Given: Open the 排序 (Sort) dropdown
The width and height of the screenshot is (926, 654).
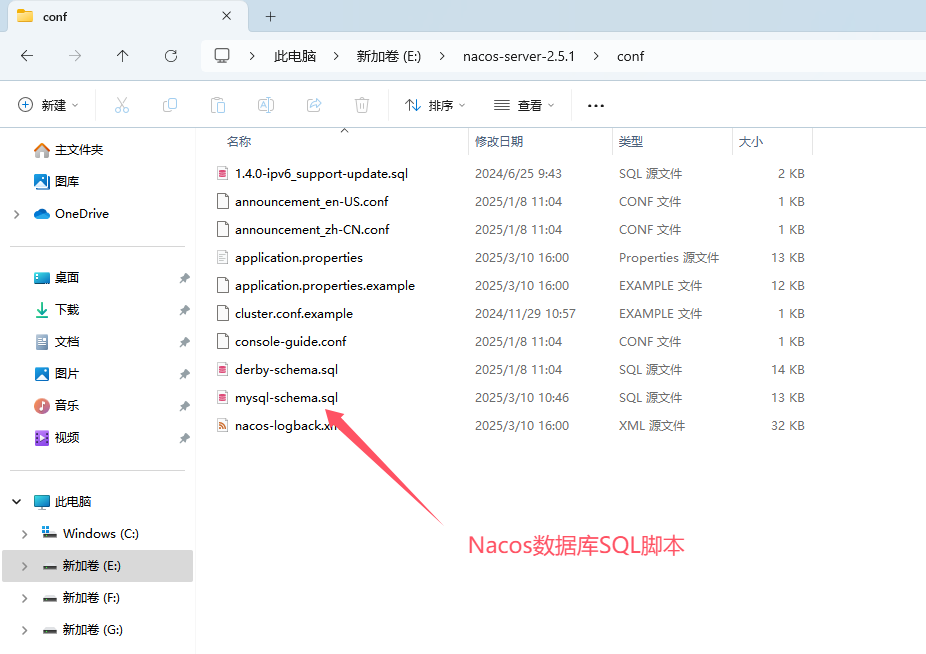Looking at the screenshot, I should click(435, 105).
